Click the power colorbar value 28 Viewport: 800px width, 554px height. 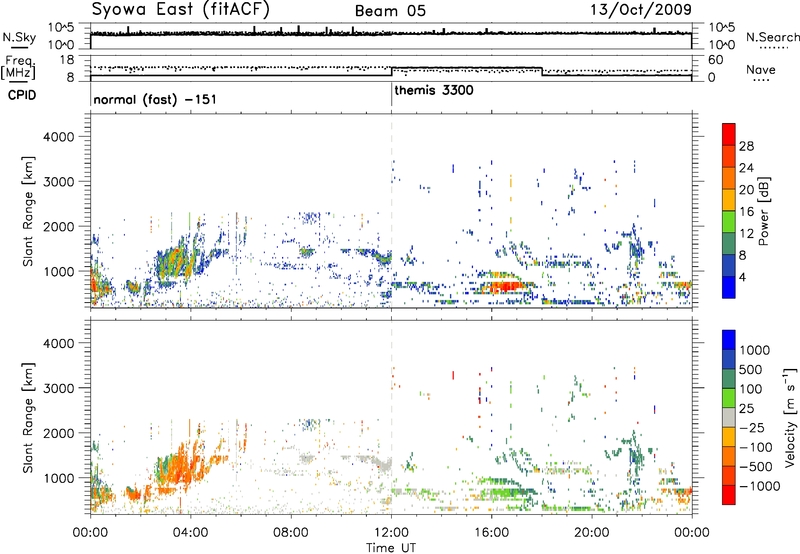pos(746,146)
